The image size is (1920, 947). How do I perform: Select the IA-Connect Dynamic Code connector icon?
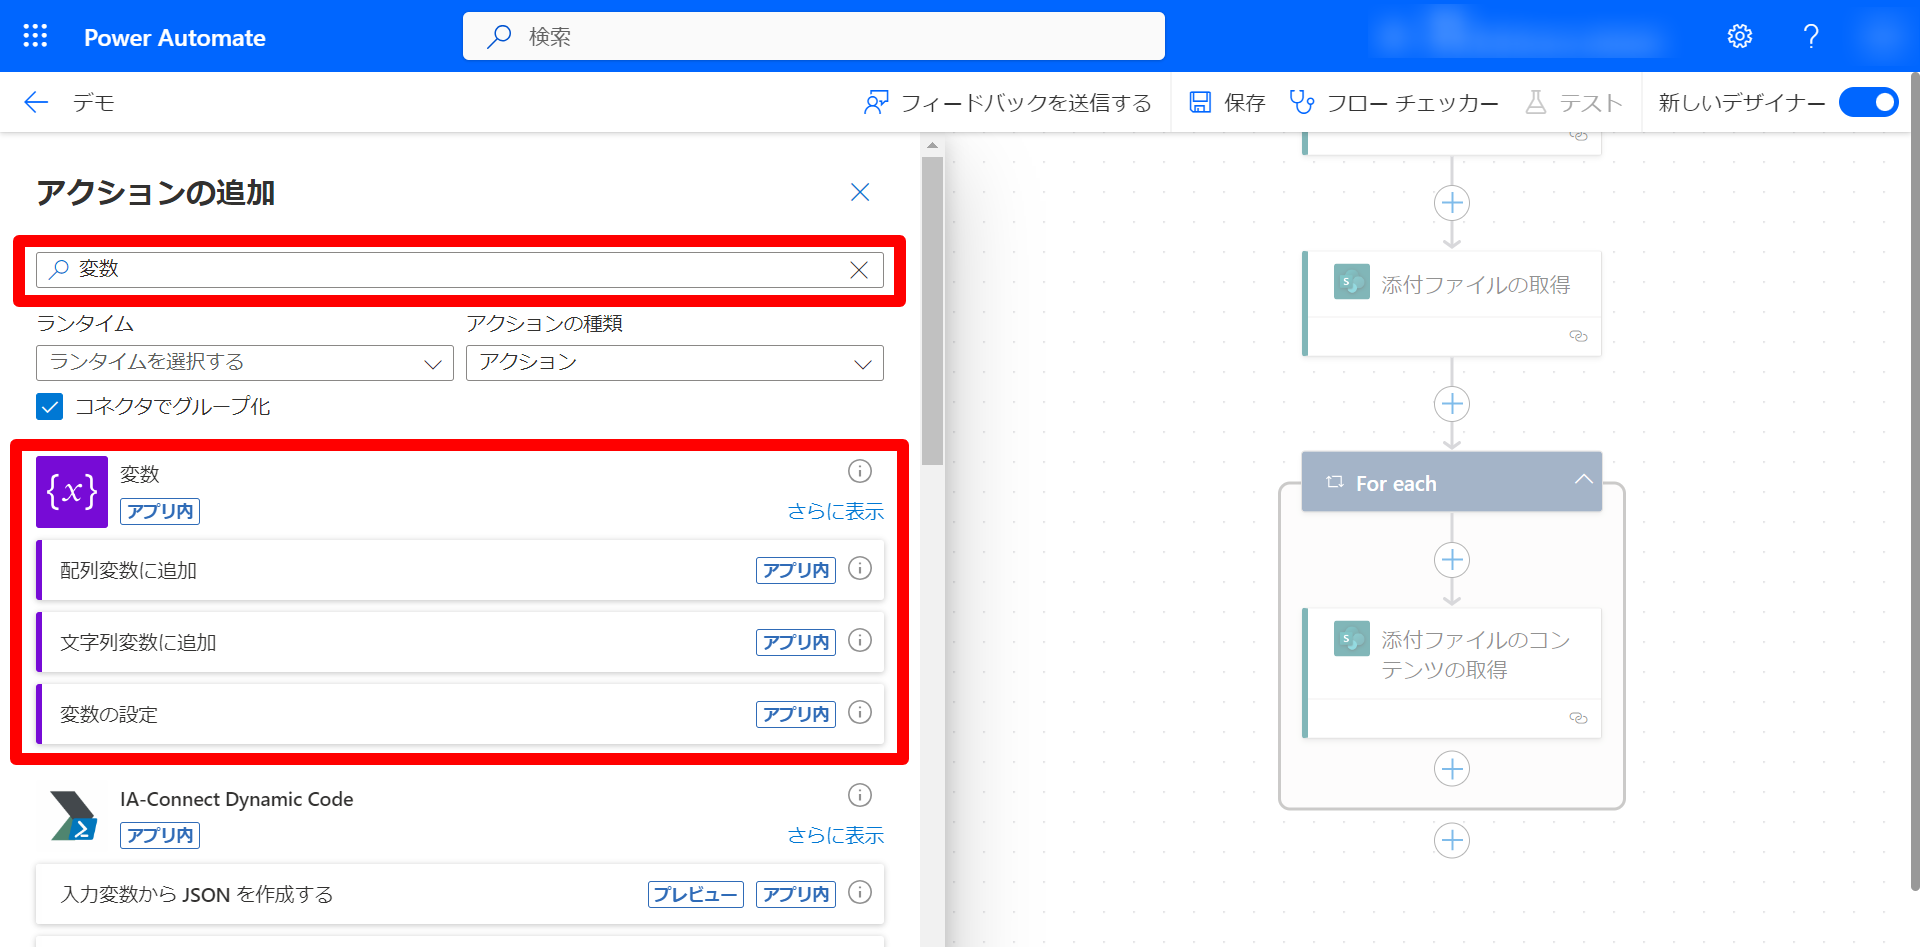tap(71, 816)
